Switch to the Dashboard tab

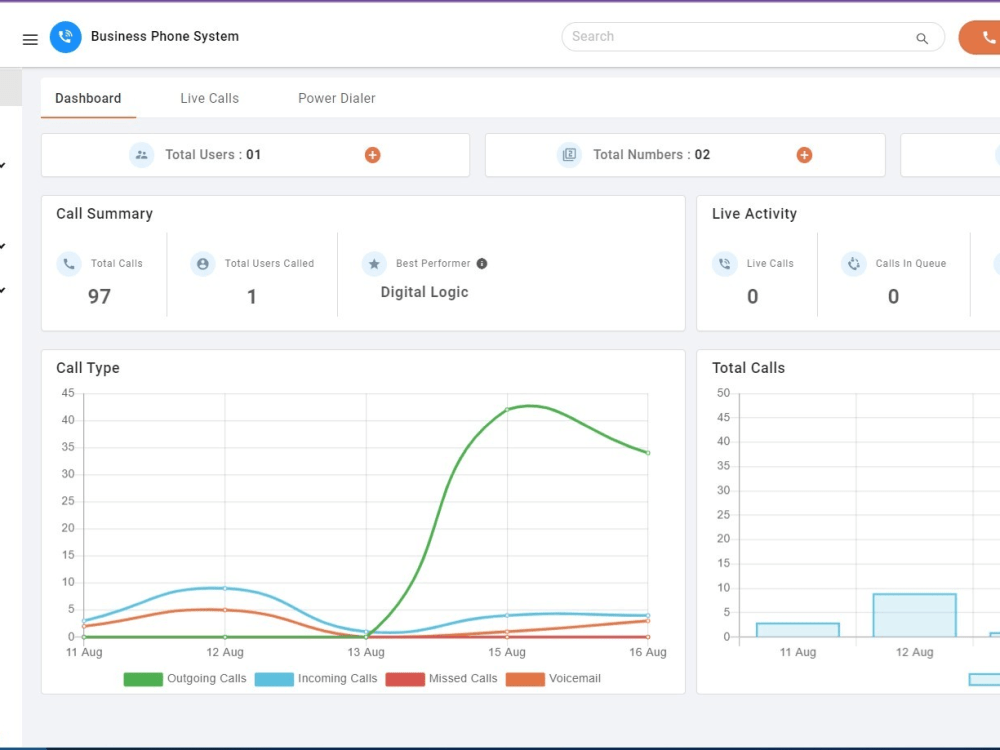coord(88,98)
